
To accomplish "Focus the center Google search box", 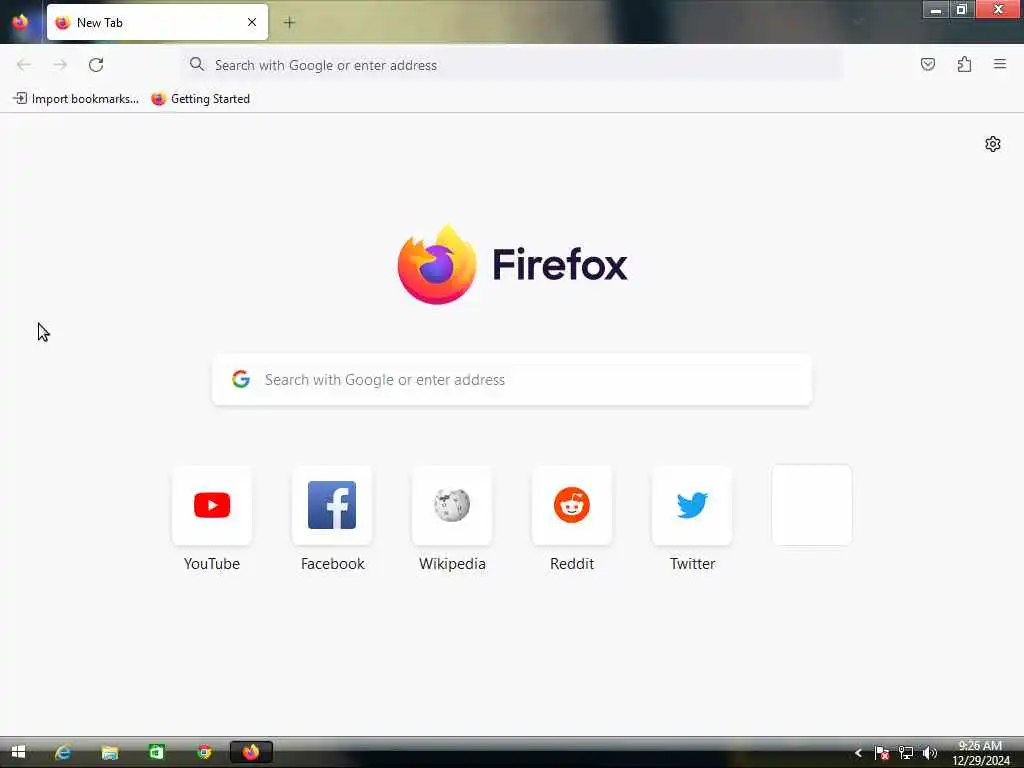I will coord(512,379).
